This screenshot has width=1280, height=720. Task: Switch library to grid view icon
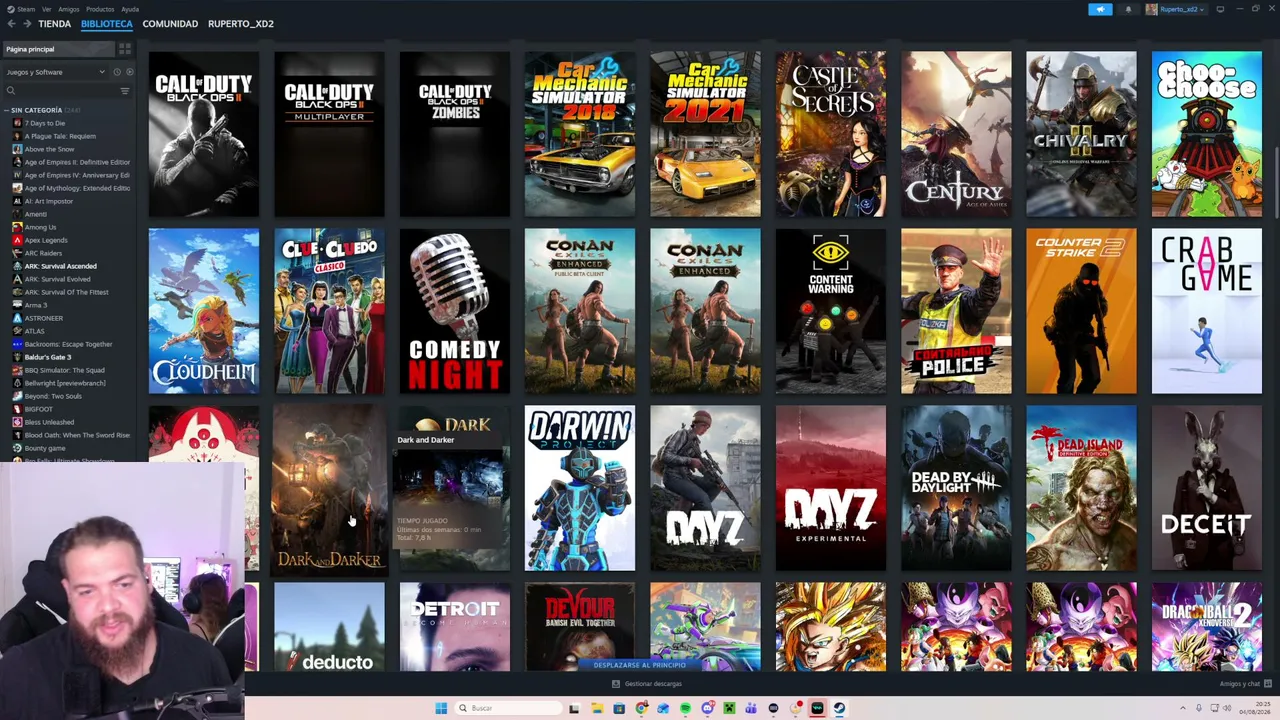click(125, 49)
